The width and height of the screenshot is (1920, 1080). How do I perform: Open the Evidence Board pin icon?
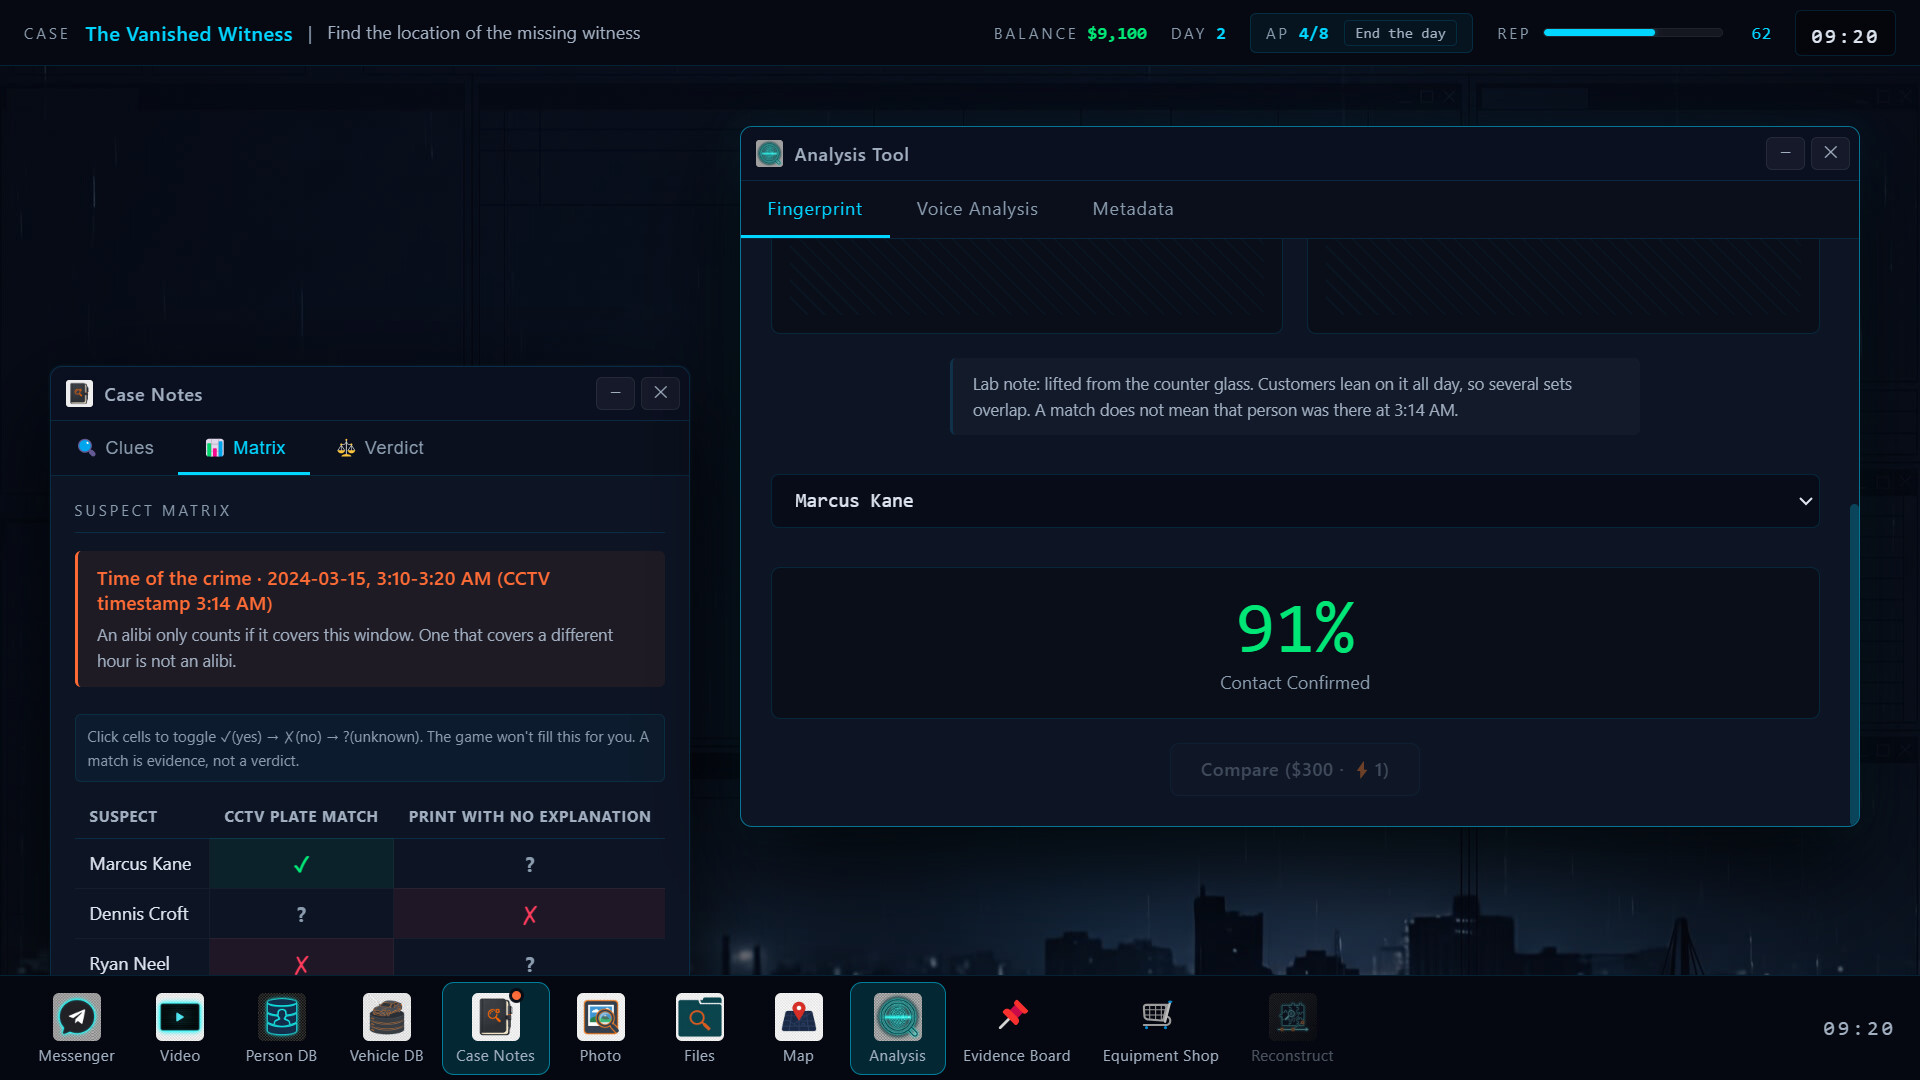point(1016,1028)
